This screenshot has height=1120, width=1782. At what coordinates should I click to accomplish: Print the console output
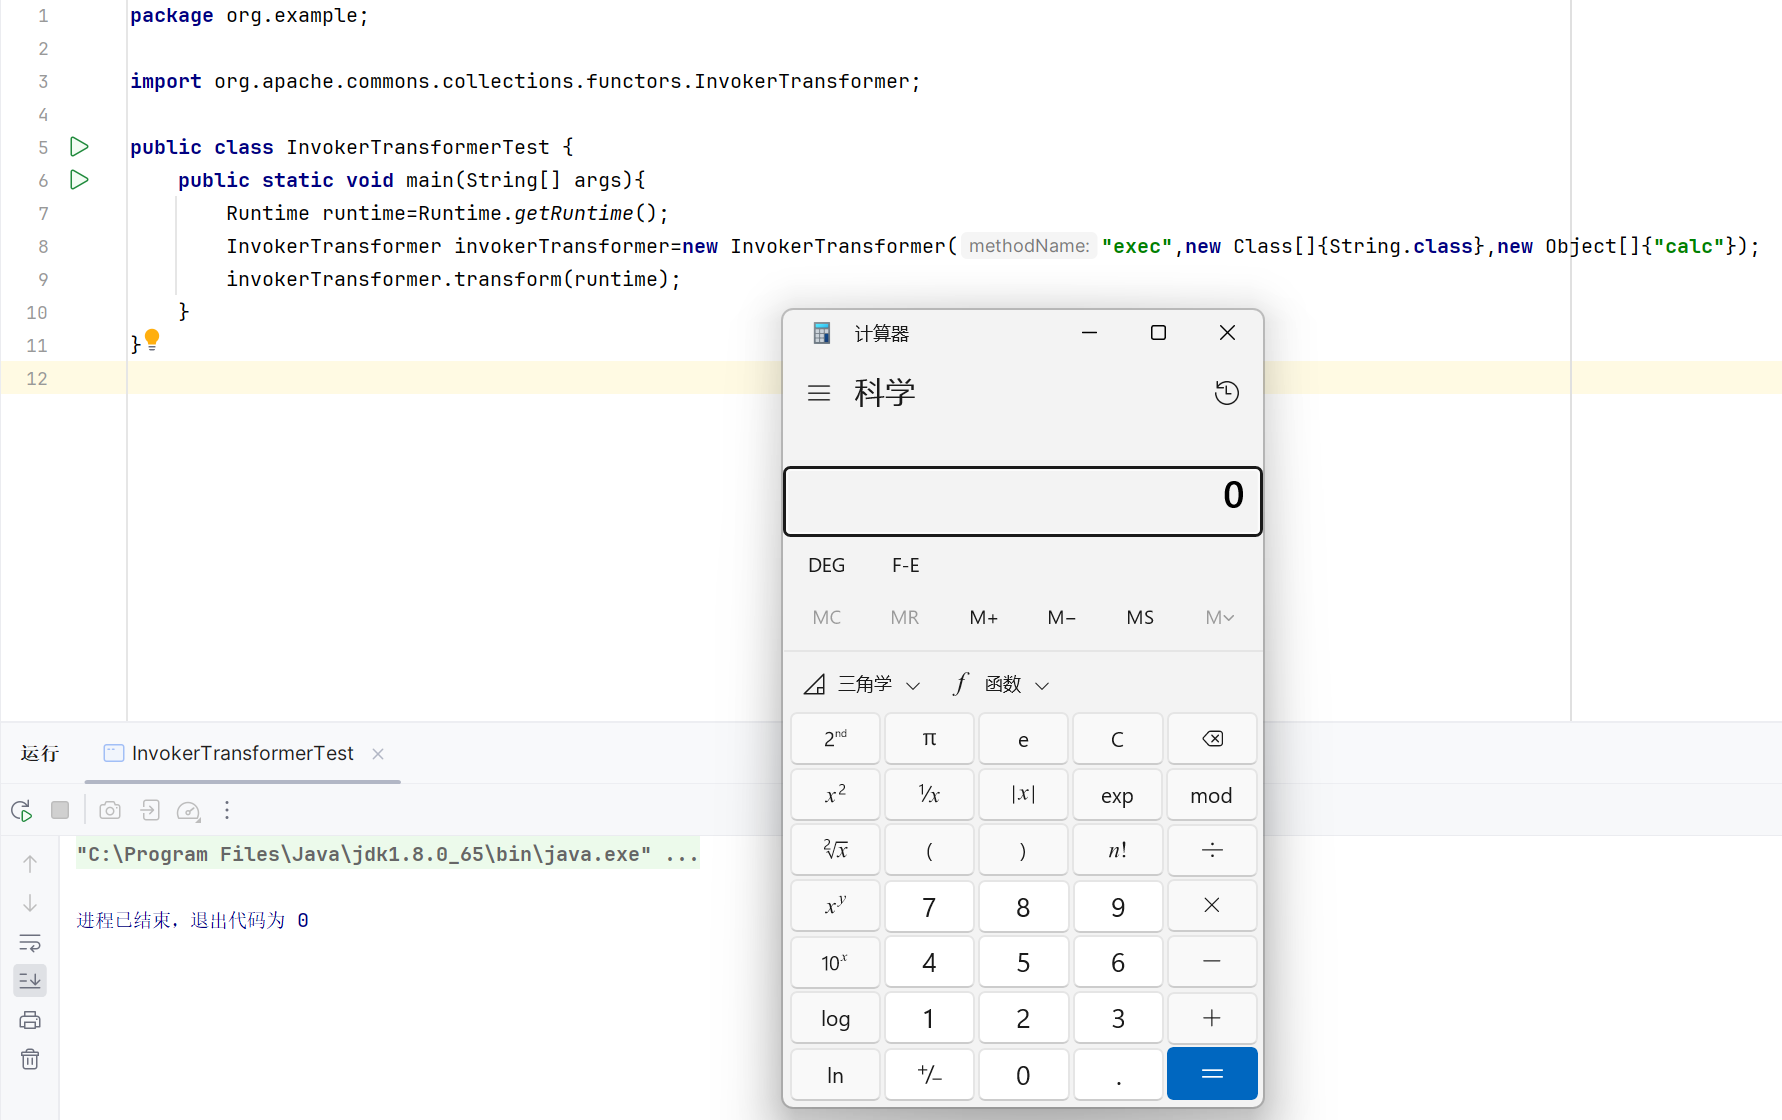click(30, 1020)
